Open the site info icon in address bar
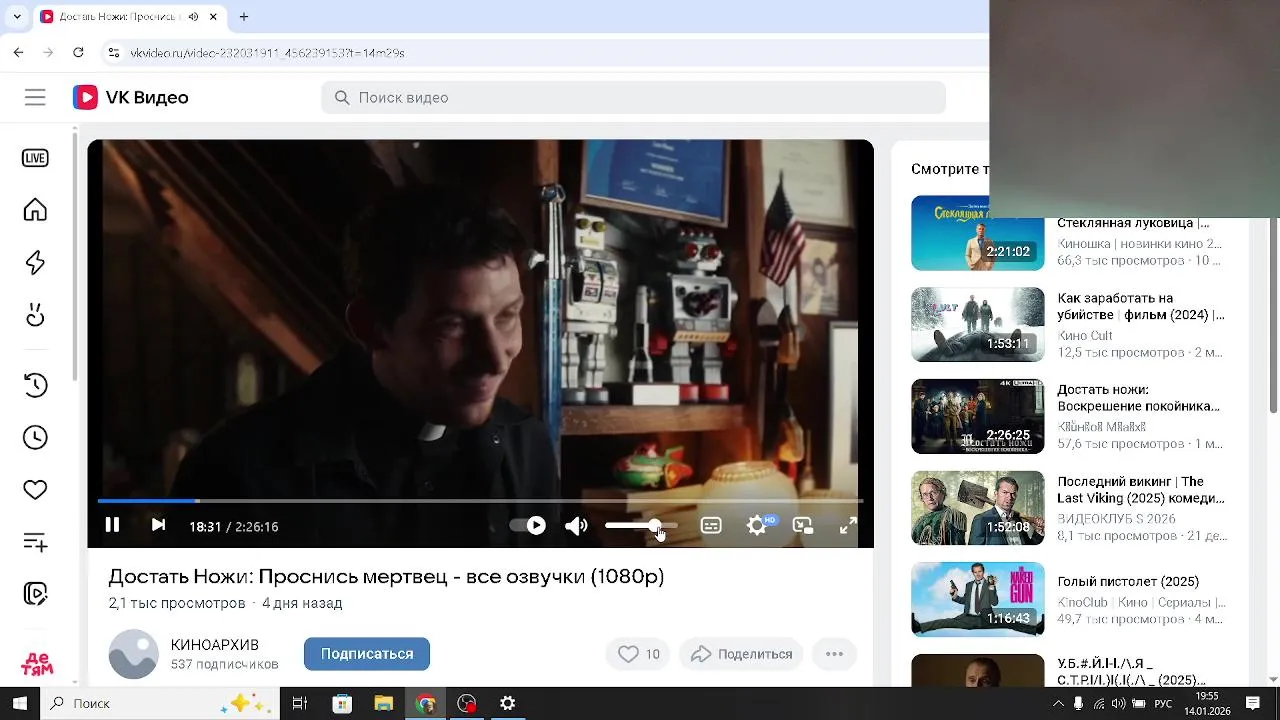 click(113, 52)
